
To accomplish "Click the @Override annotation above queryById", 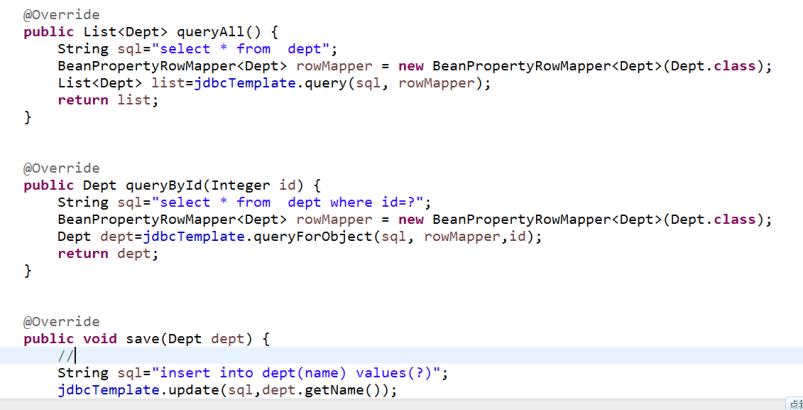I will tap(61, 168).
